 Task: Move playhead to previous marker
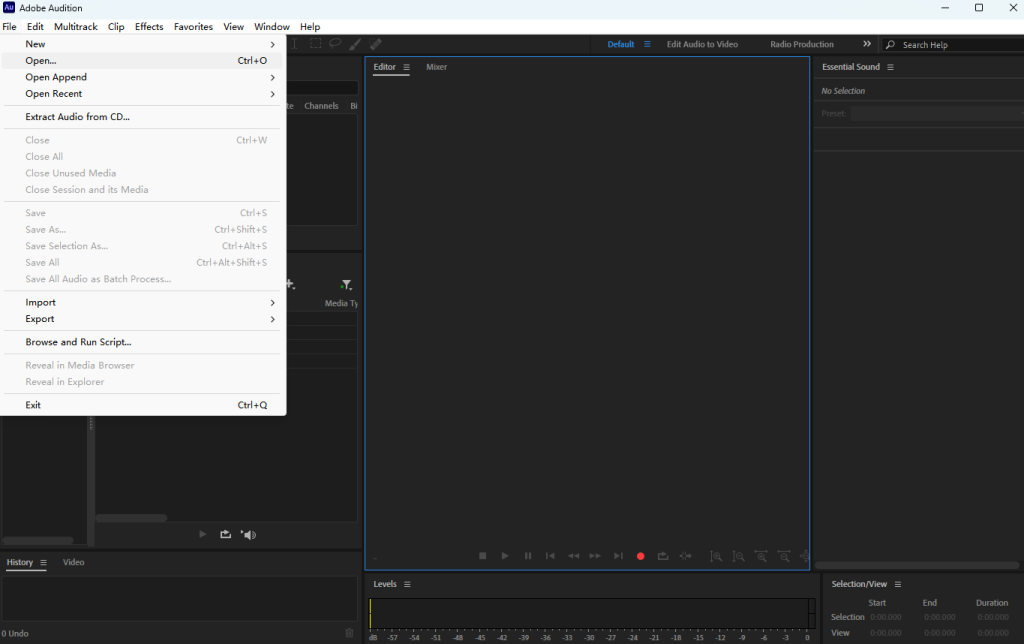(550, 556)
